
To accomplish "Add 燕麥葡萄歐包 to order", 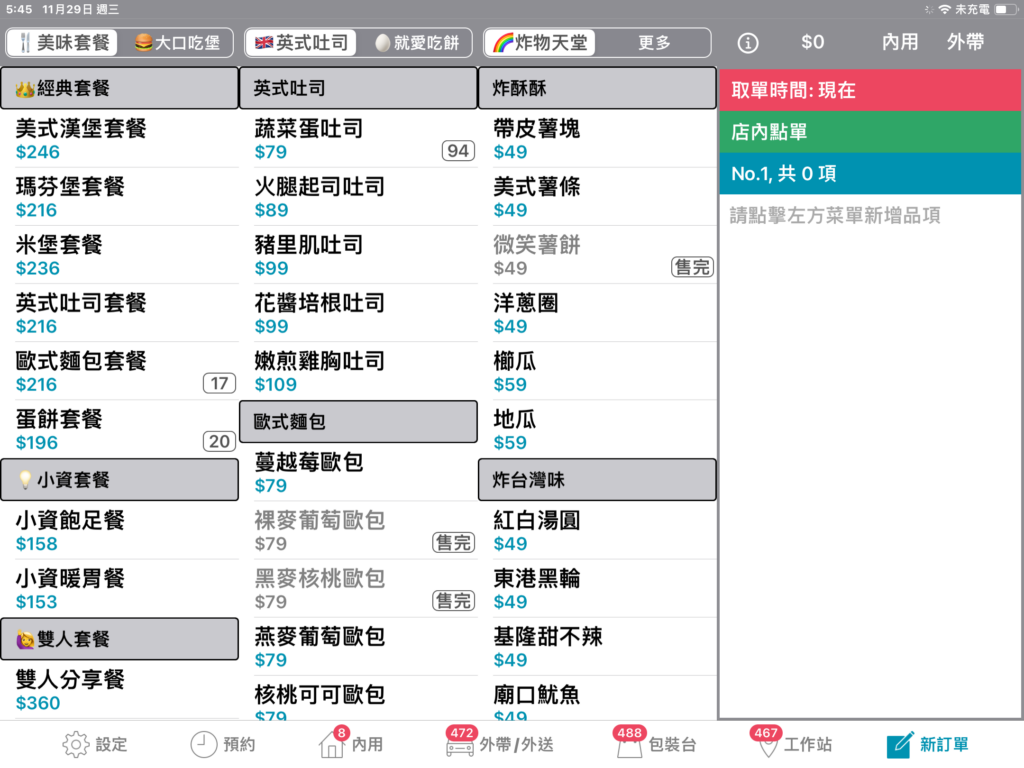I will pos(359,647).
